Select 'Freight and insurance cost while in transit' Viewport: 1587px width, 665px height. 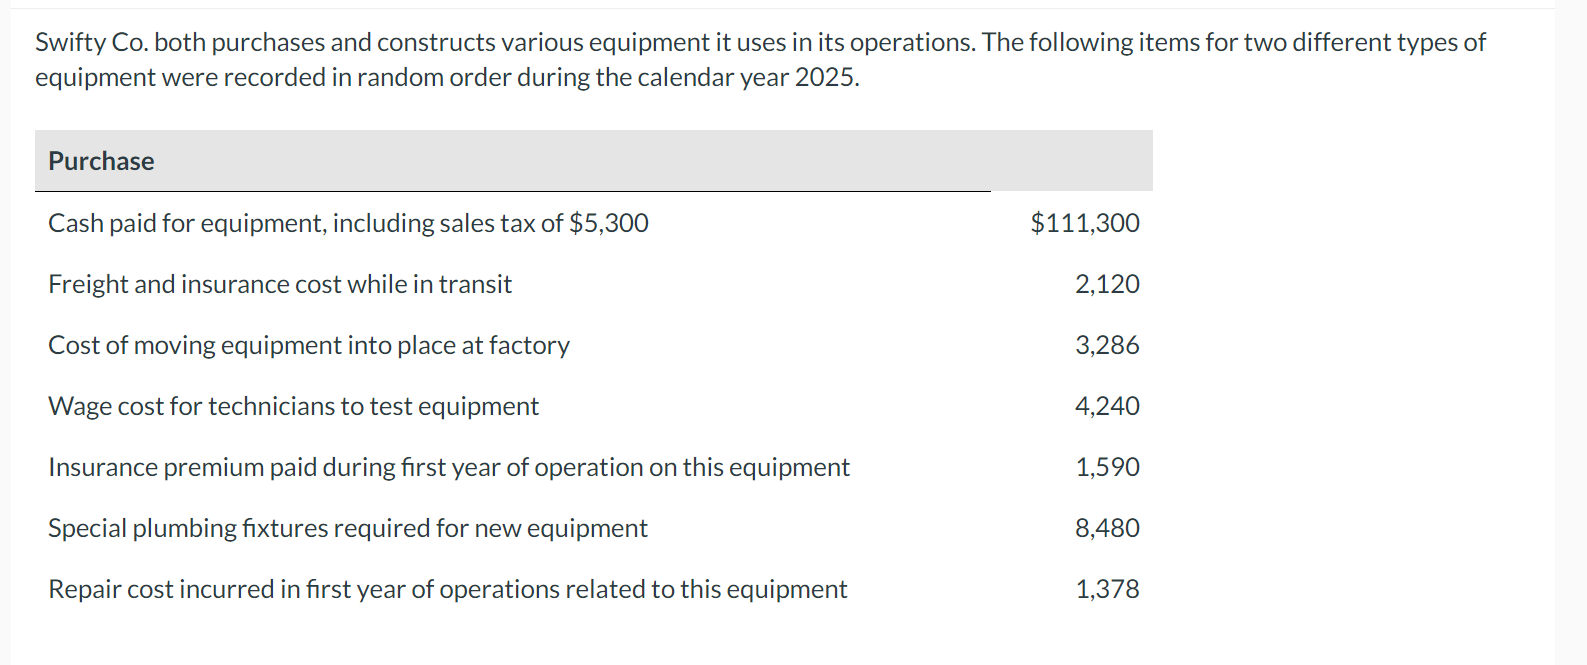(x=280, y=284)
